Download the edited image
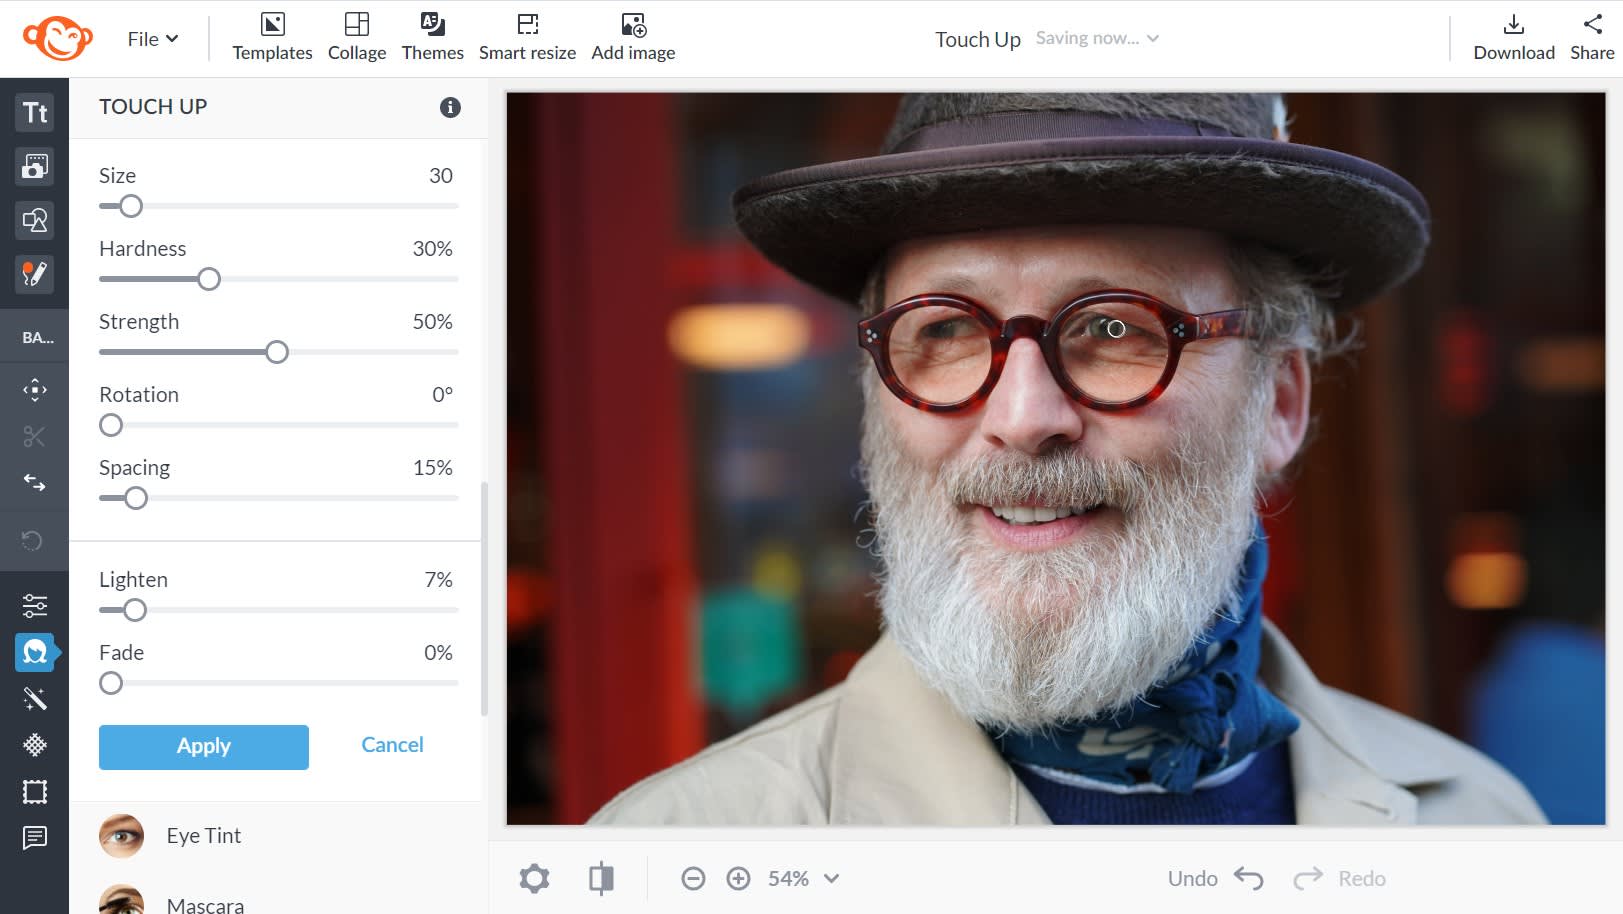The image size is (1623, 914). tap(1514, 38)
